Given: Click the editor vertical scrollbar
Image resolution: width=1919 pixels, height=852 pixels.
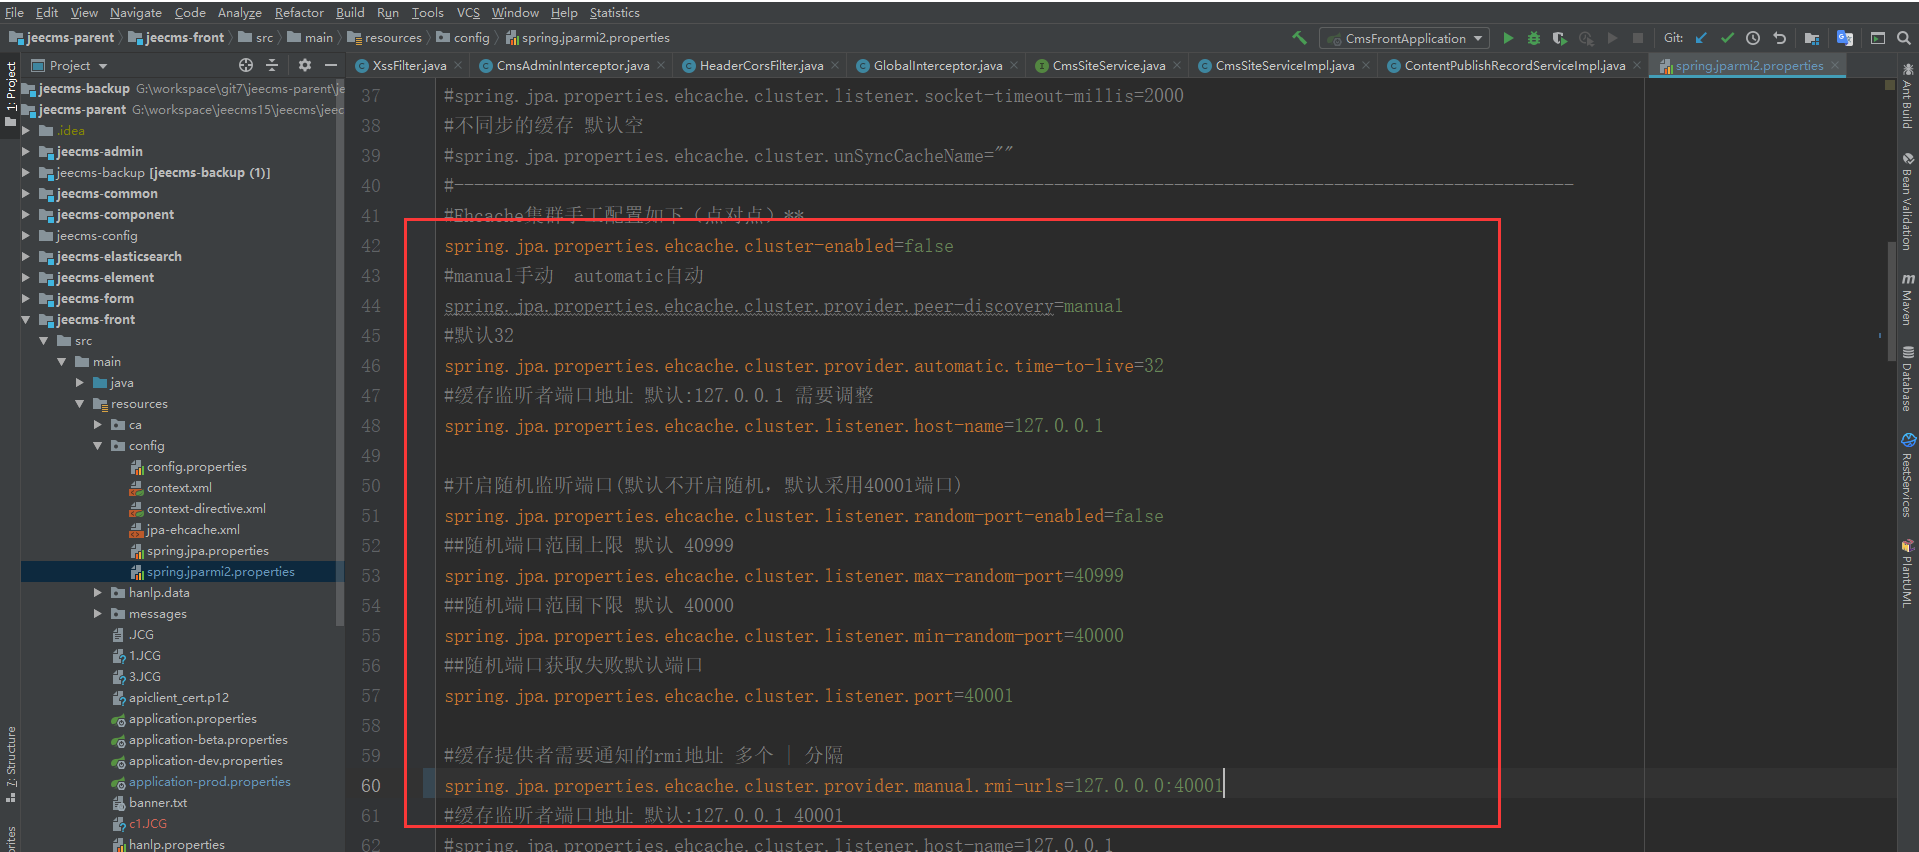Looking at the screenshot, I should click(1889, 300).
